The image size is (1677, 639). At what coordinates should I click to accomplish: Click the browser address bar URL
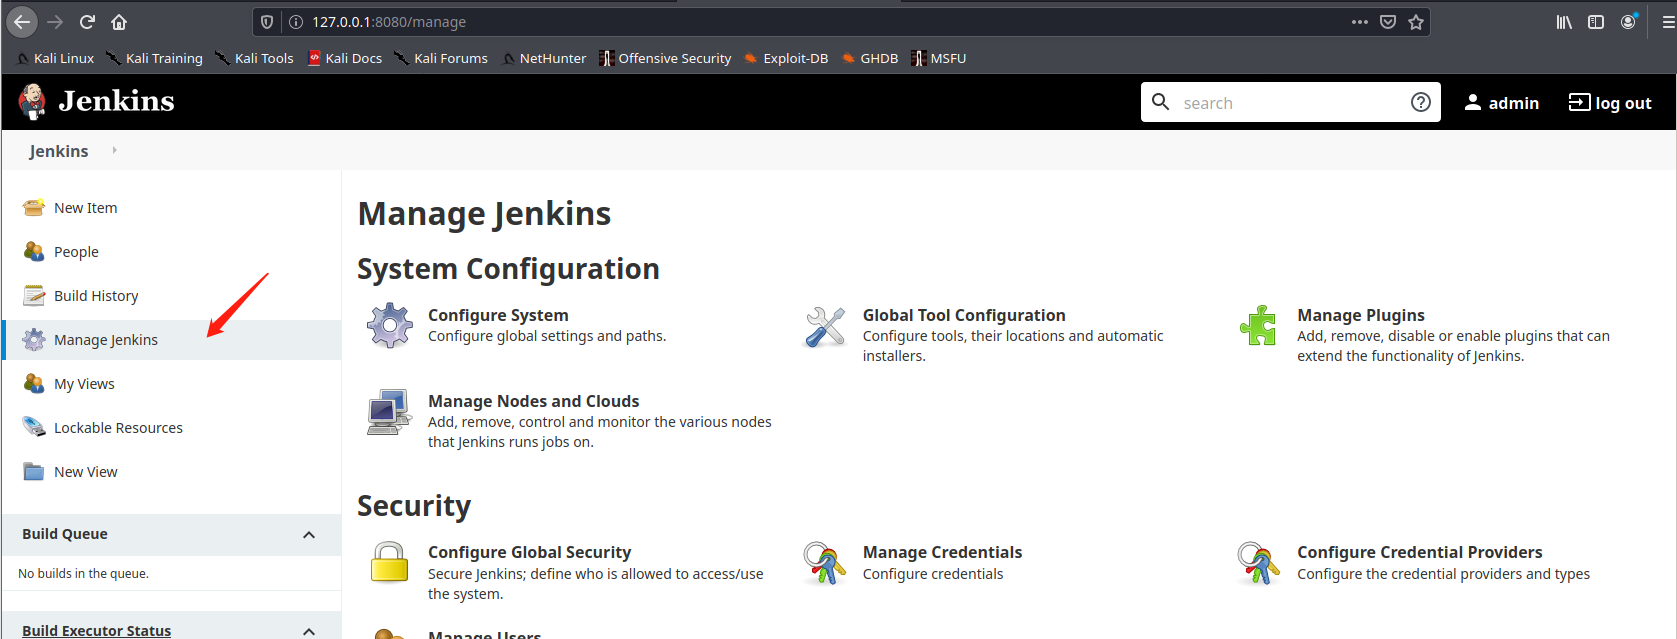(389, 22)
